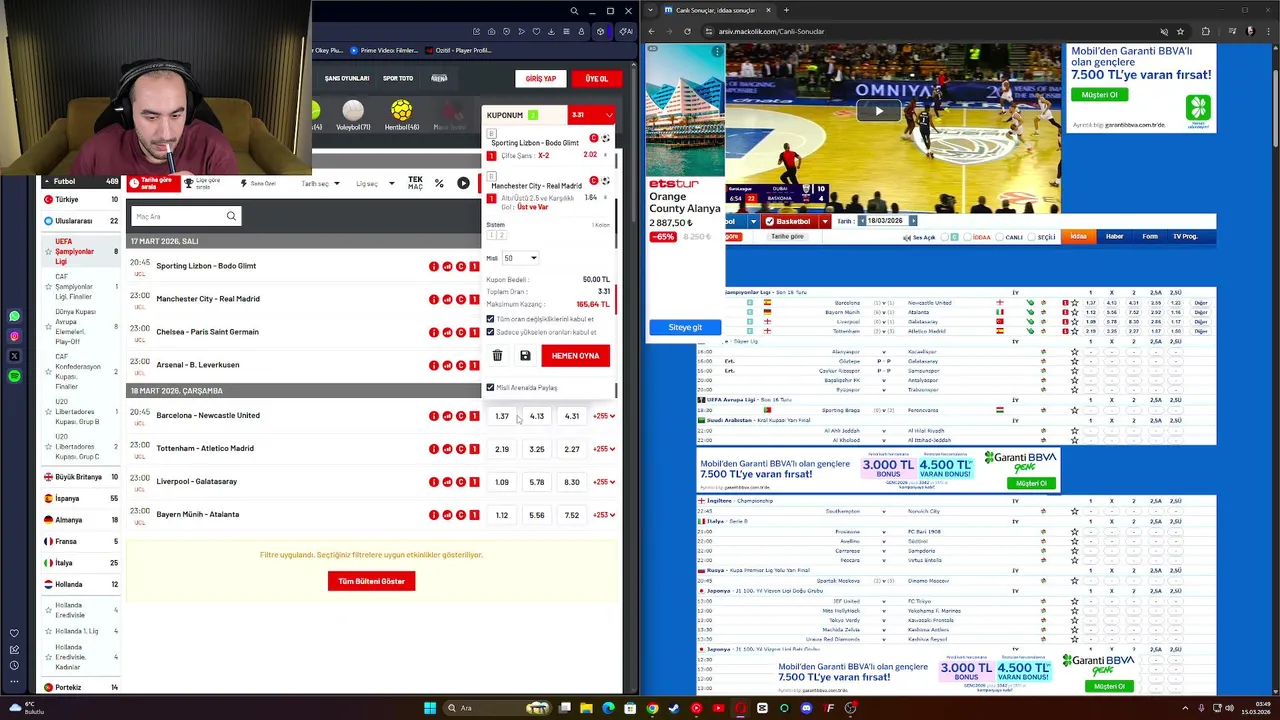This screenshot has width=1280, height=720.
Task: Expand +255 more bets for Barcelona - Newcastle United
Action: click(604, 416)
